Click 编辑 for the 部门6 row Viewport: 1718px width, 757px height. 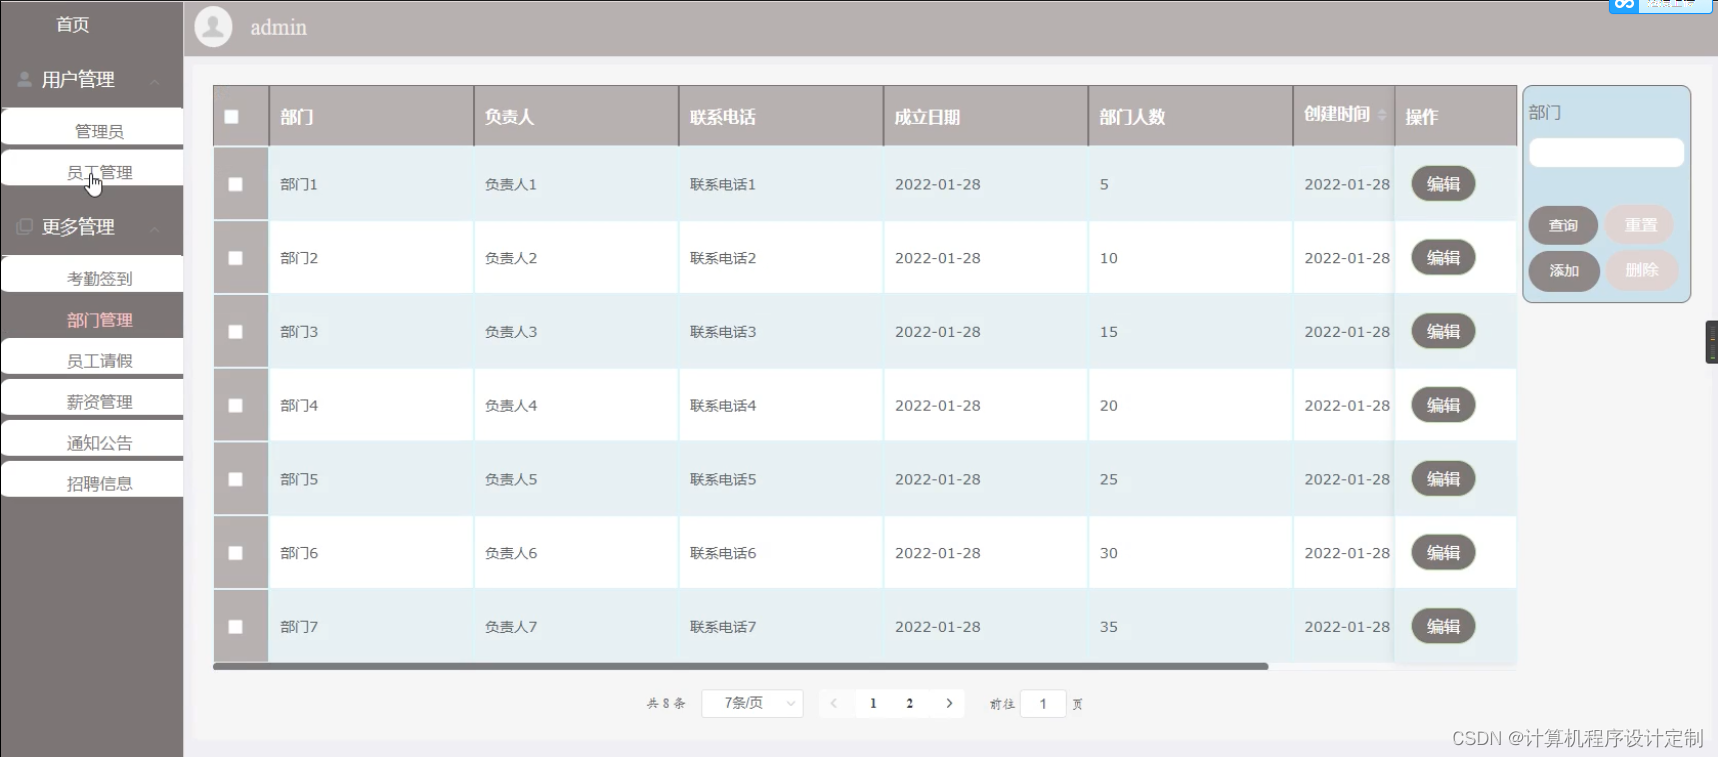1443,553
